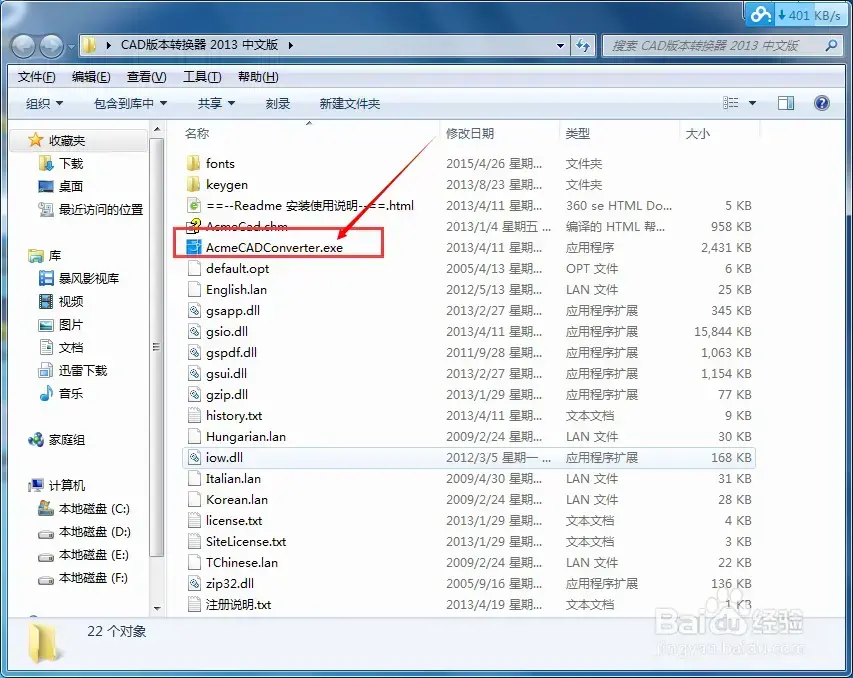This screenshot has width=853, height=678.
Task: Open the address bar history dropdown
Action: [560, 46]
